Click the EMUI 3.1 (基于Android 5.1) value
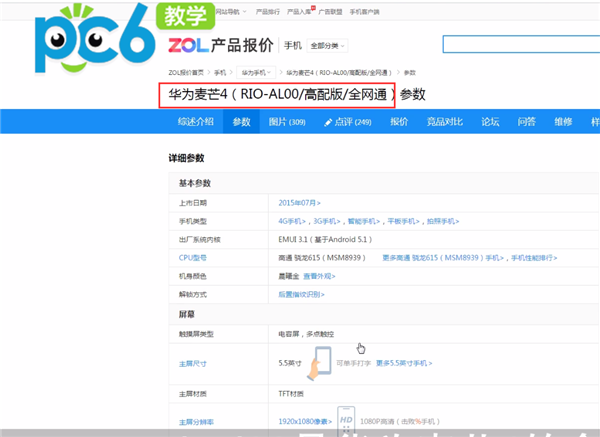The image size is (600, 437). 325,240
